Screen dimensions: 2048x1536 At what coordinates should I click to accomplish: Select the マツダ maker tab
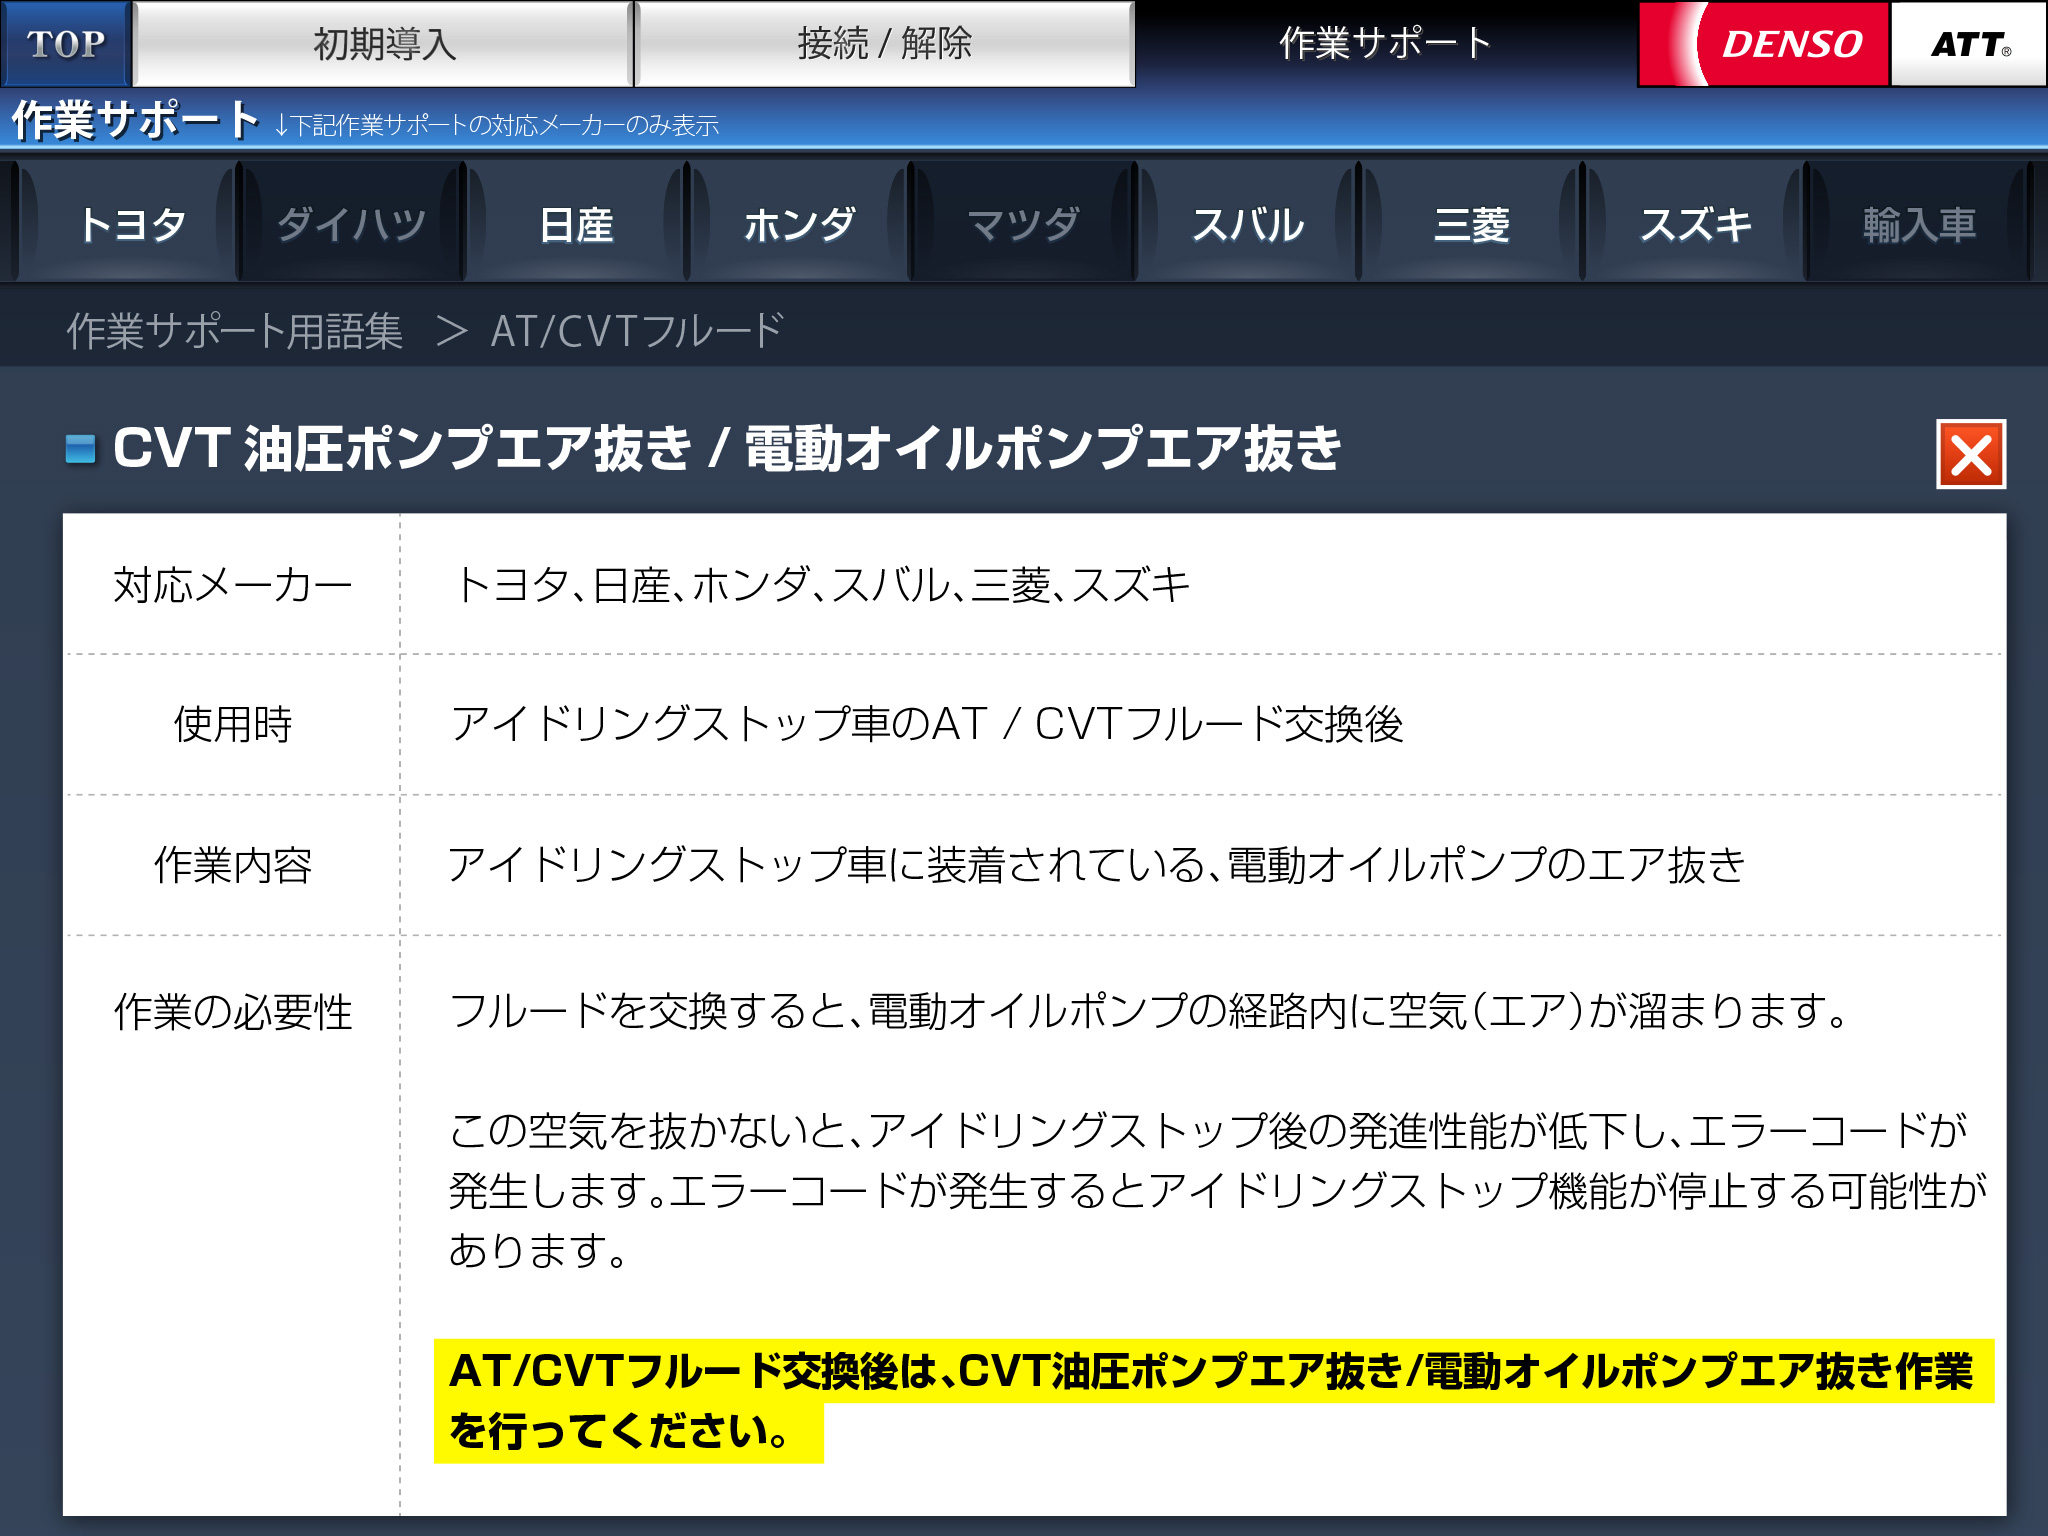[1023, 224]
